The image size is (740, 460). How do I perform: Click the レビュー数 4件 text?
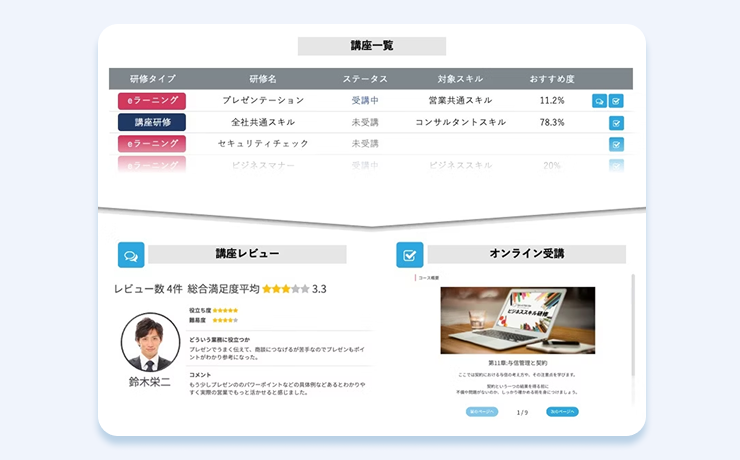(x=148, y=289)
